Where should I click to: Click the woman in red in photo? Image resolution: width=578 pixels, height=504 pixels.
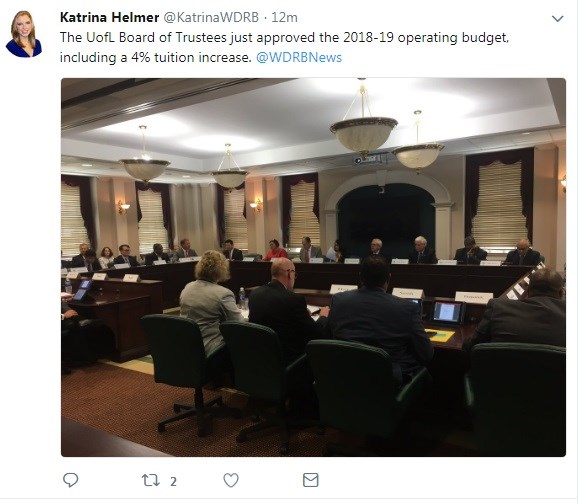275,251
